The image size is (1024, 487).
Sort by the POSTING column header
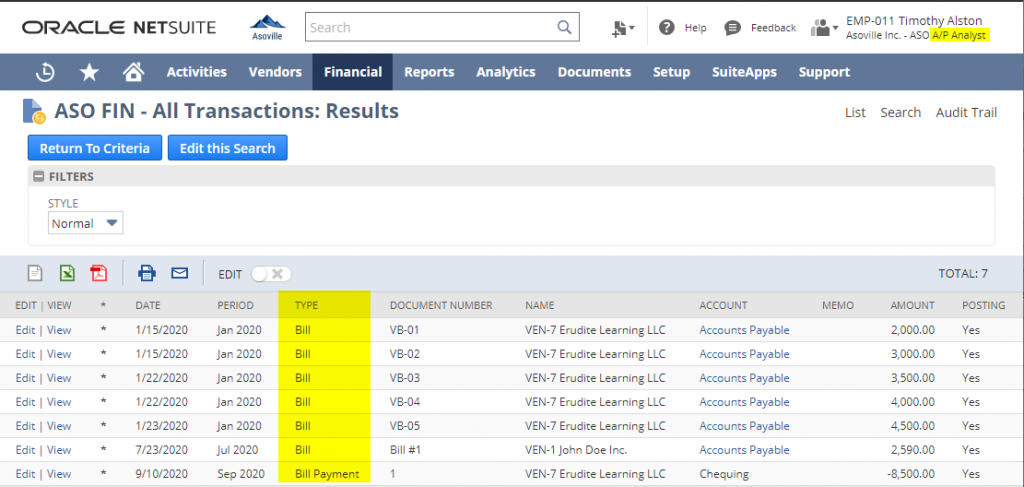984,305
